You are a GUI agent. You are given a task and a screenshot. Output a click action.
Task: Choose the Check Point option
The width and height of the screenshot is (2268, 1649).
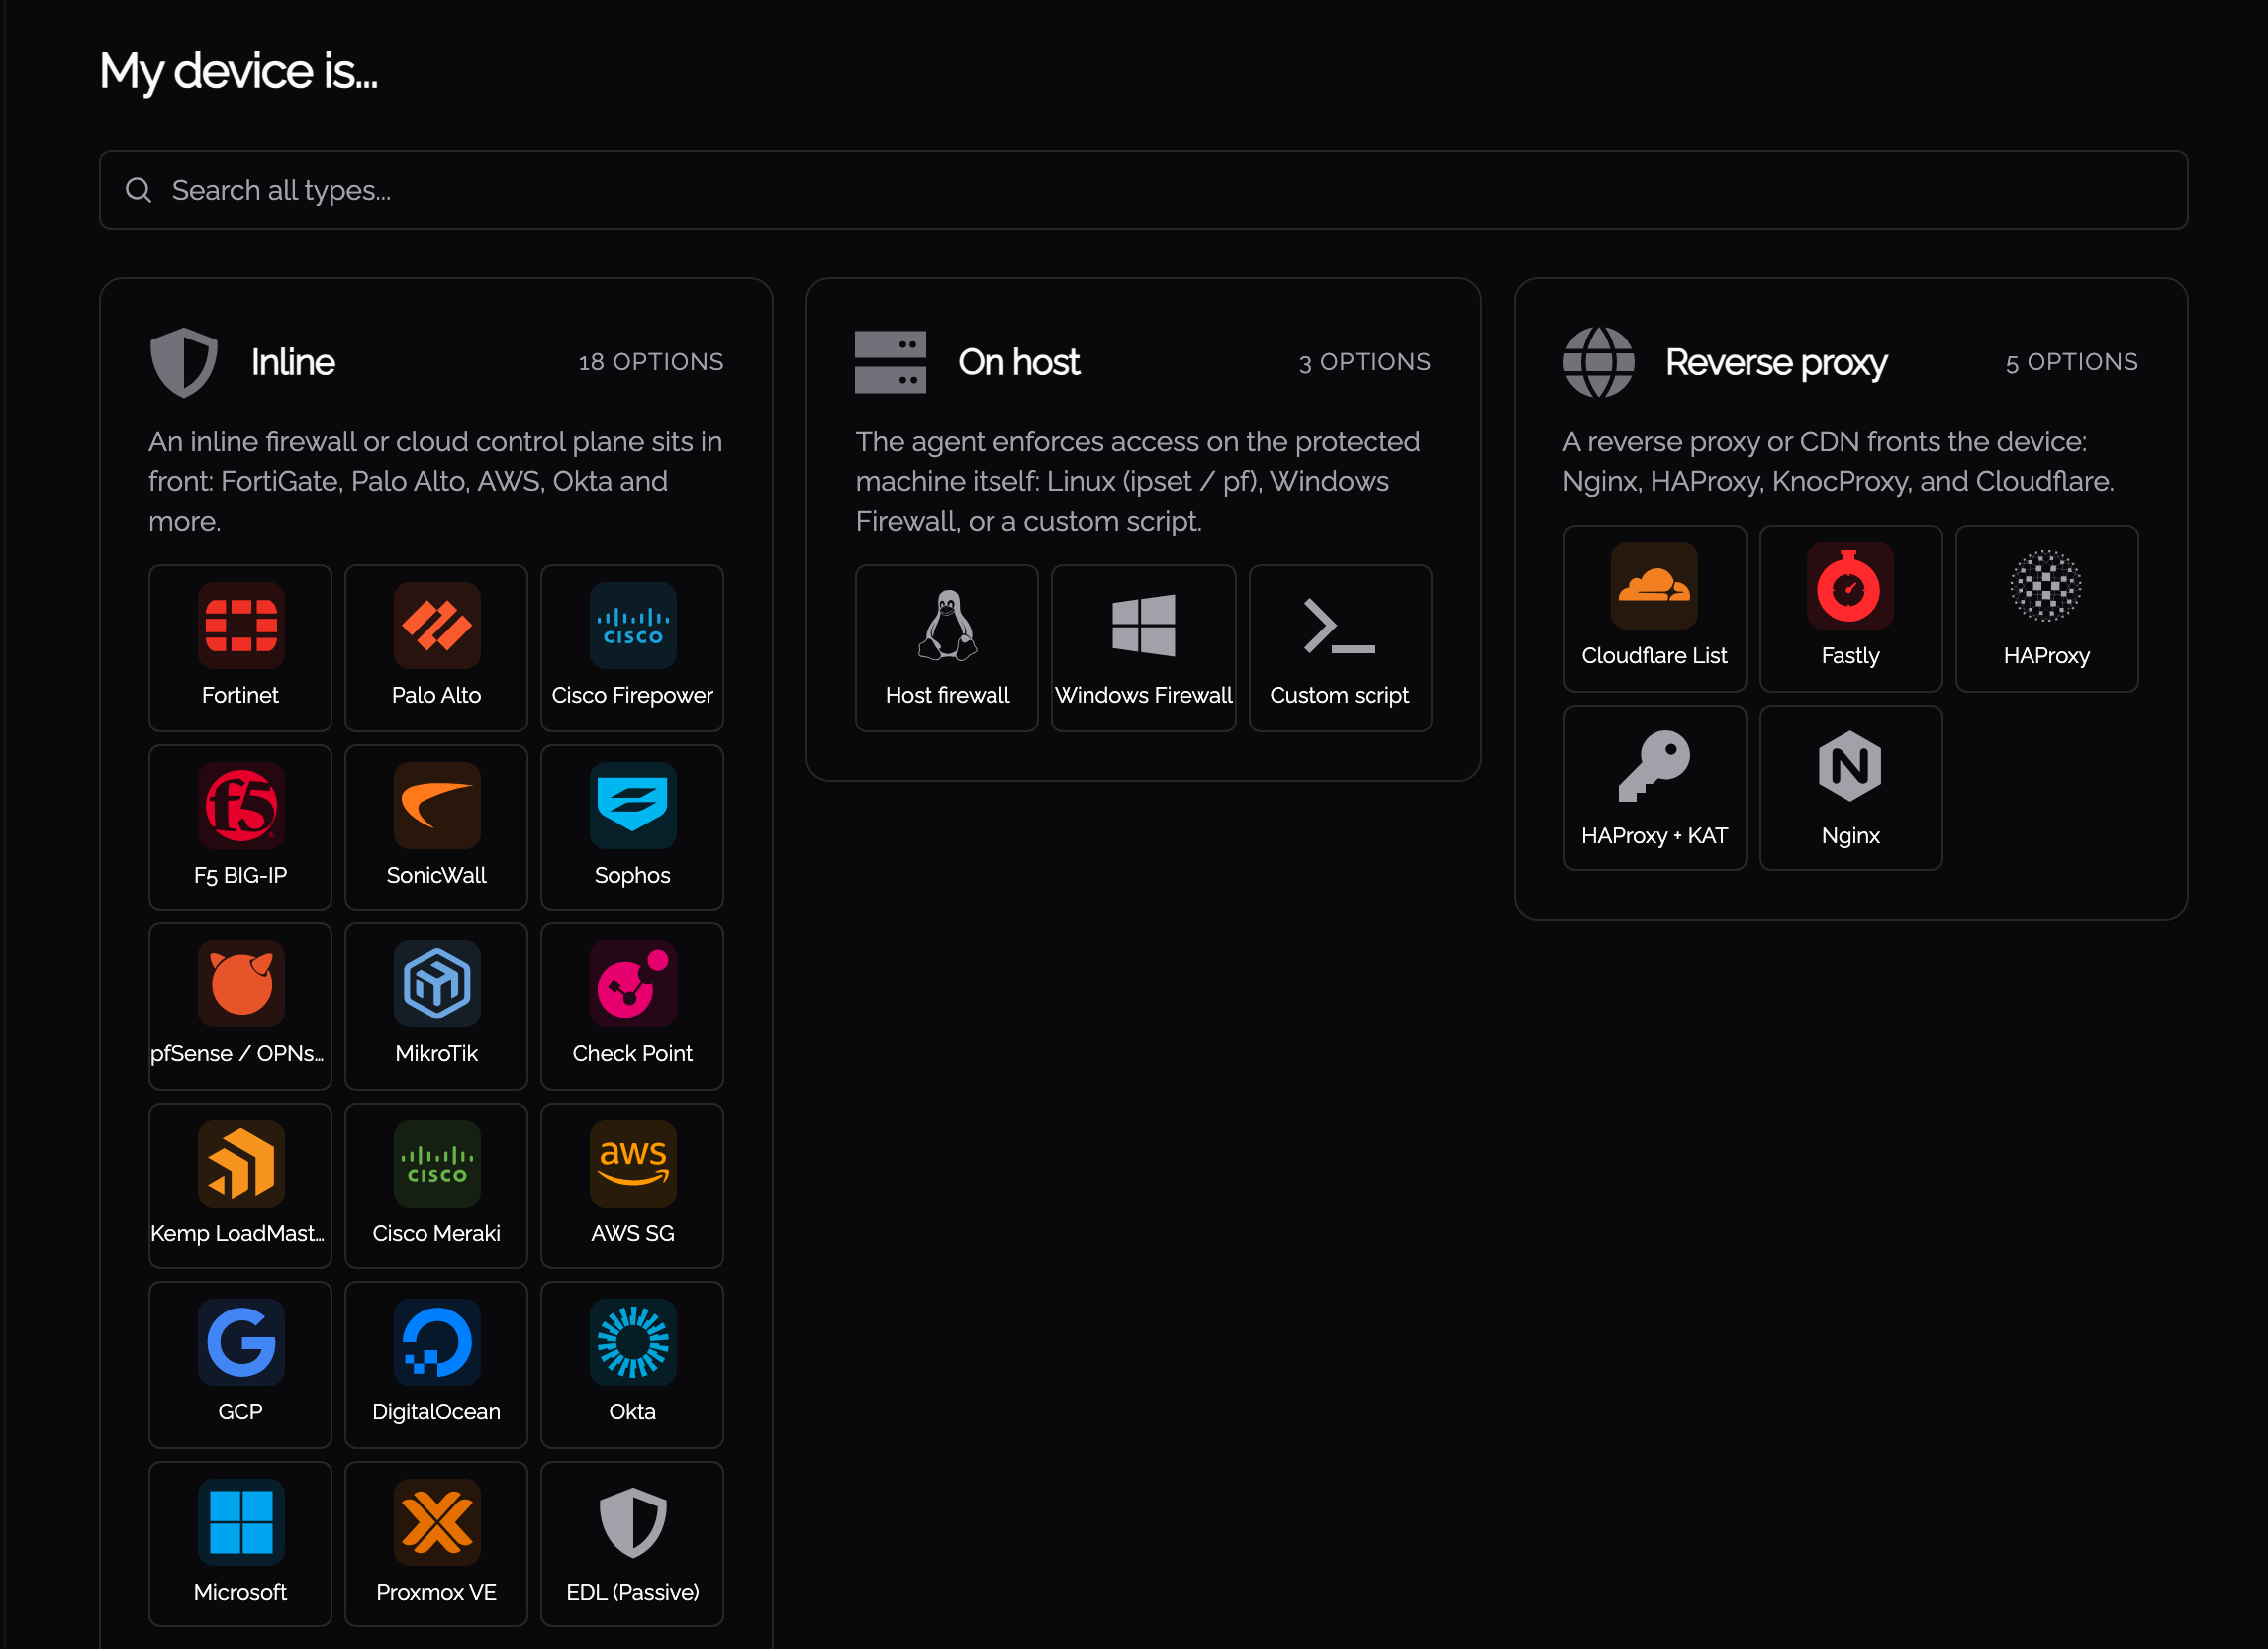tap(632, 1006)
